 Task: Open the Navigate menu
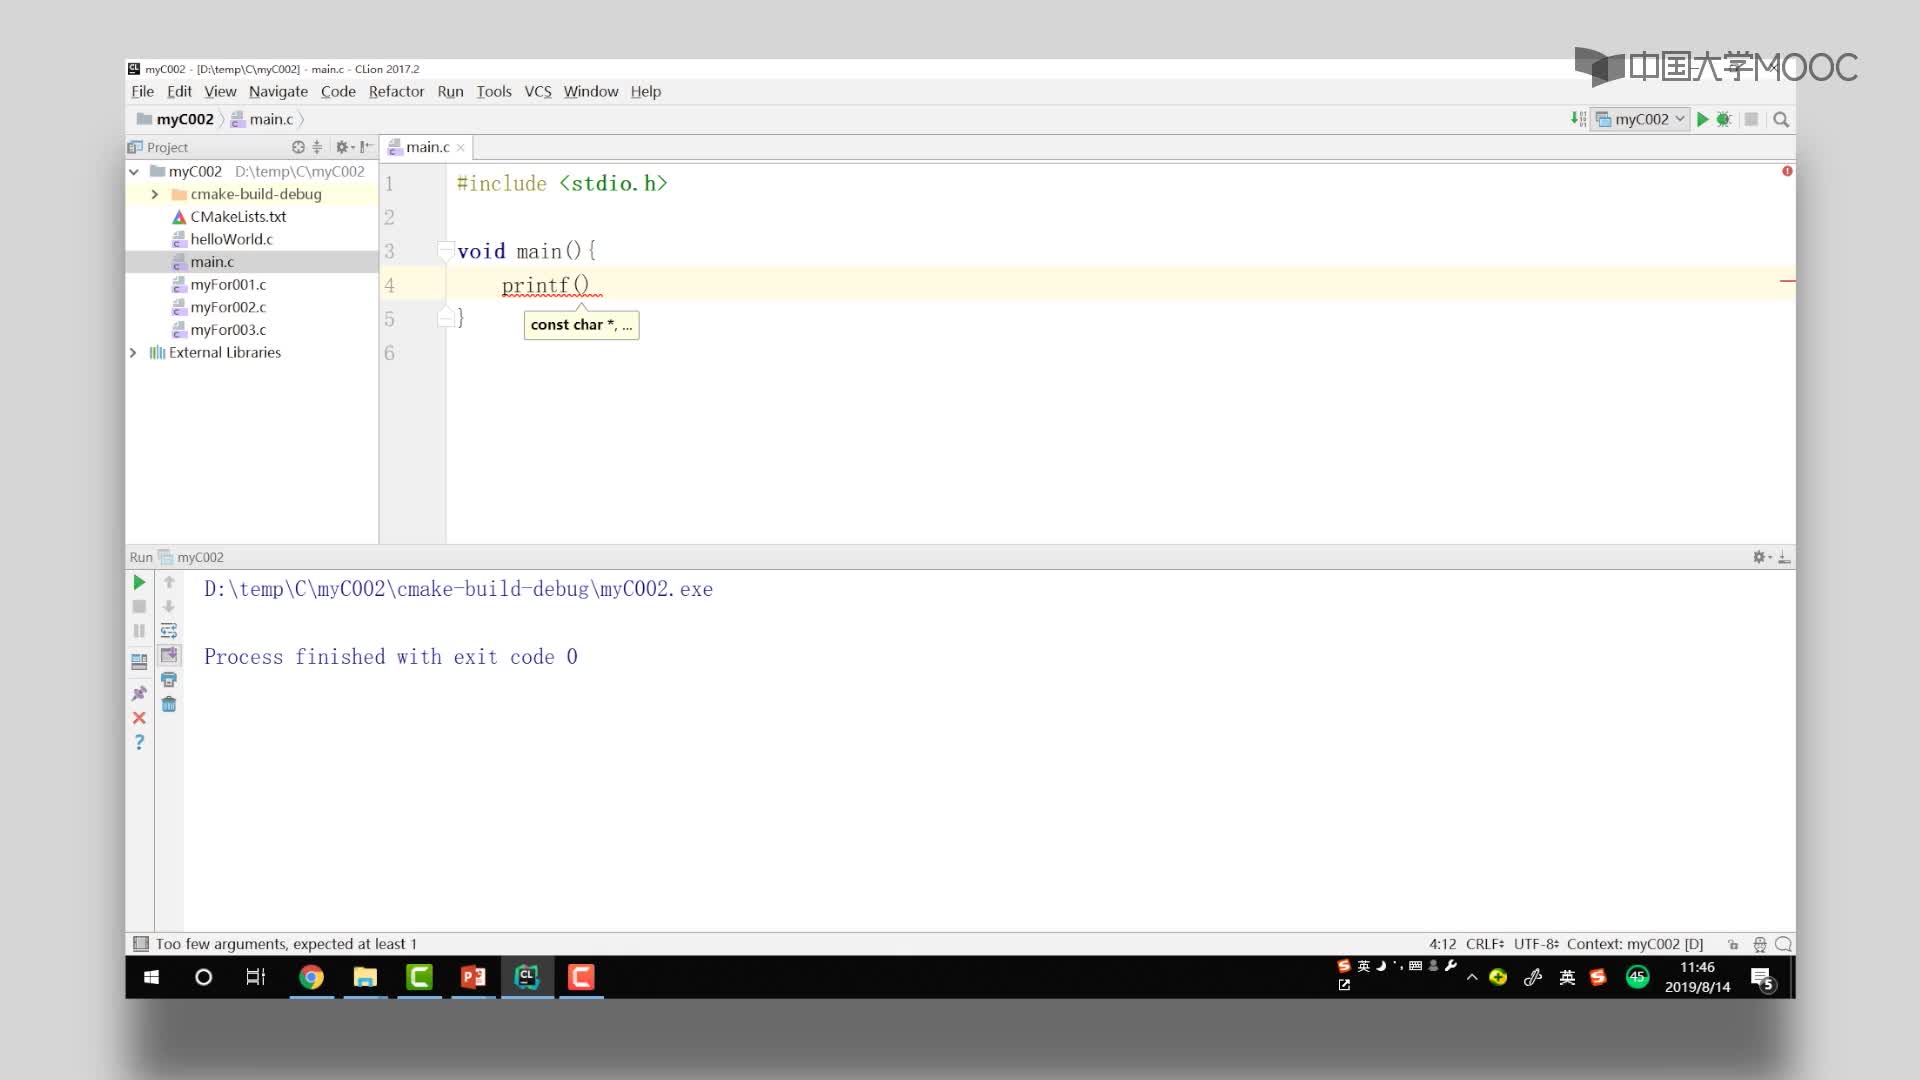(x=278, y=91)
